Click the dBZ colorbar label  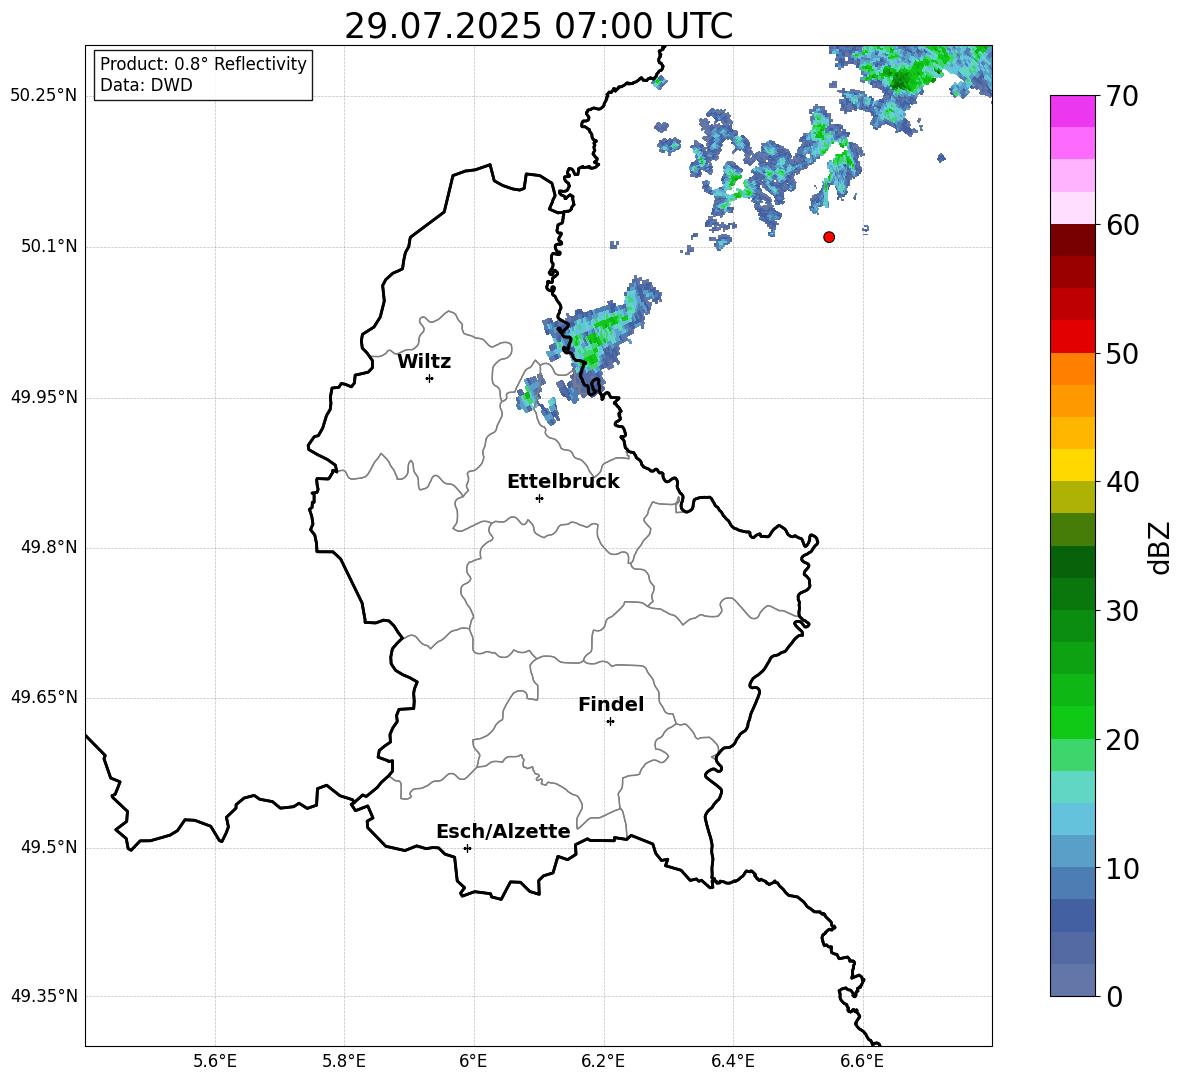tap(1159, 547)
